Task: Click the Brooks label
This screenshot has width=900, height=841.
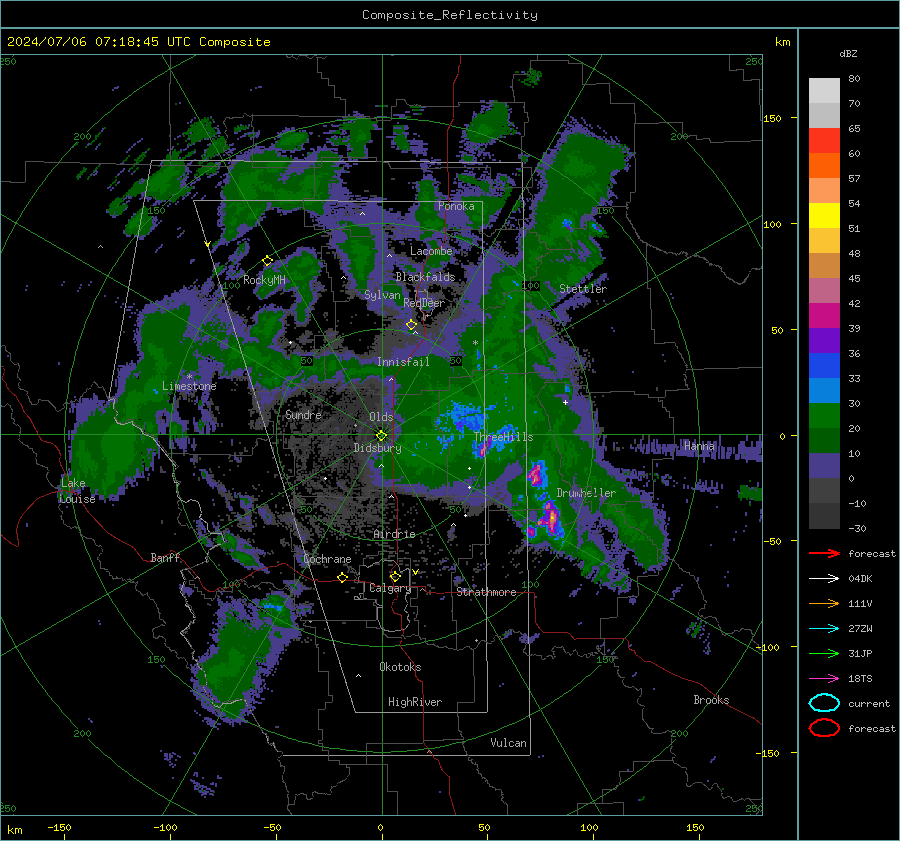Action: (x=711, y=700)
